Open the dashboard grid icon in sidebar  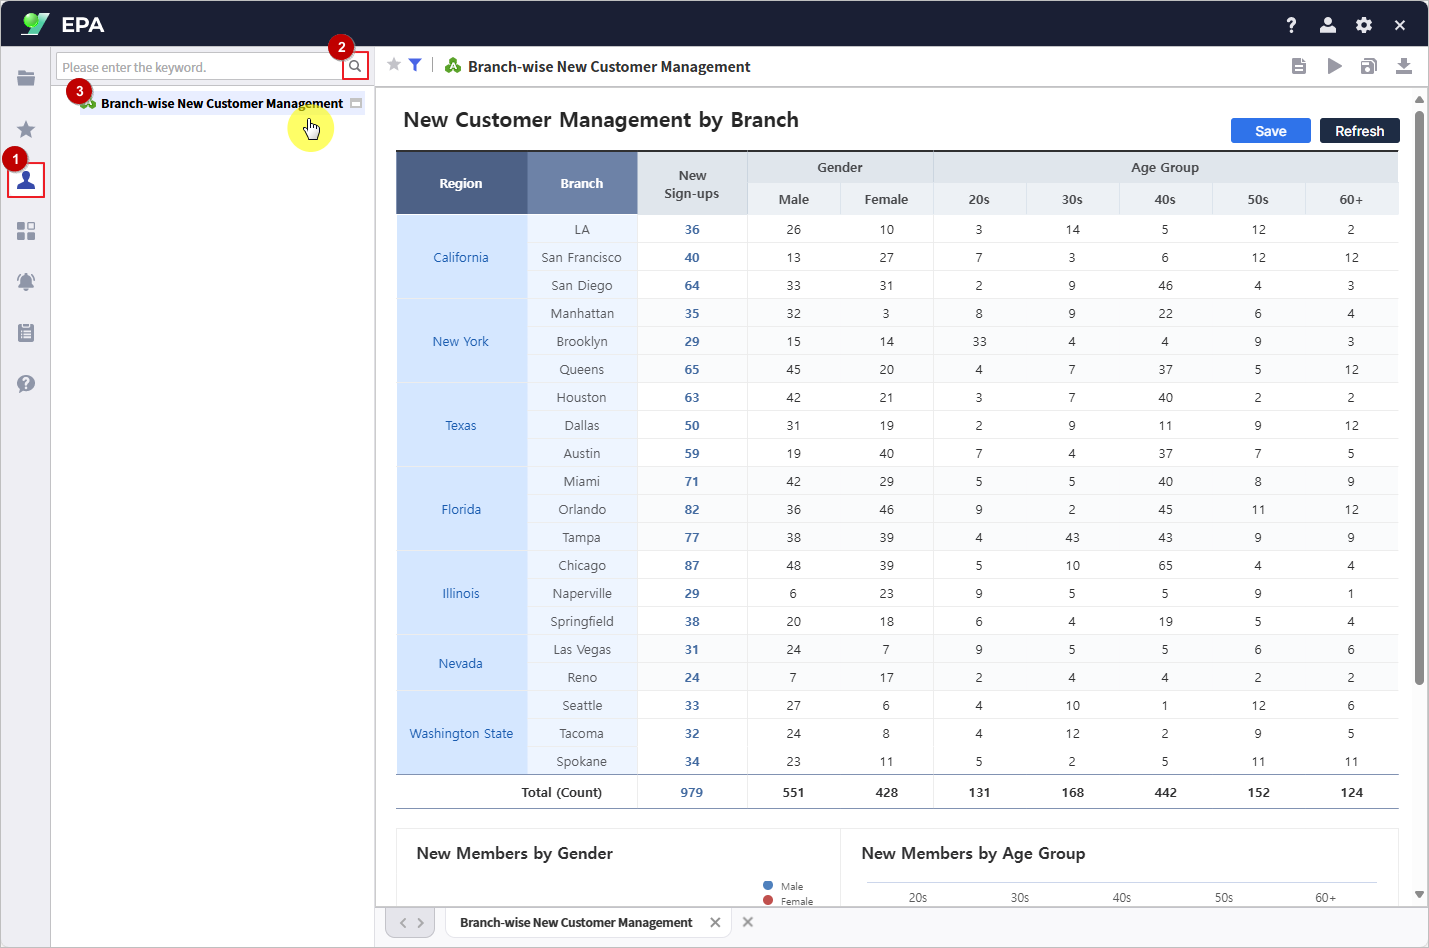[25, 230]
